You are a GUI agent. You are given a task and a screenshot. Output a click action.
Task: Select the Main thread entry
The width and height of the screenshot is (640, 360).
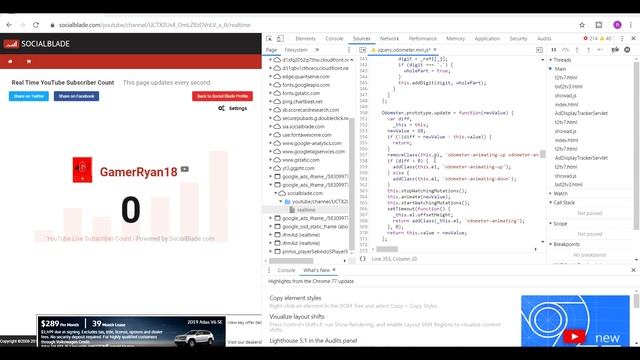560,69
